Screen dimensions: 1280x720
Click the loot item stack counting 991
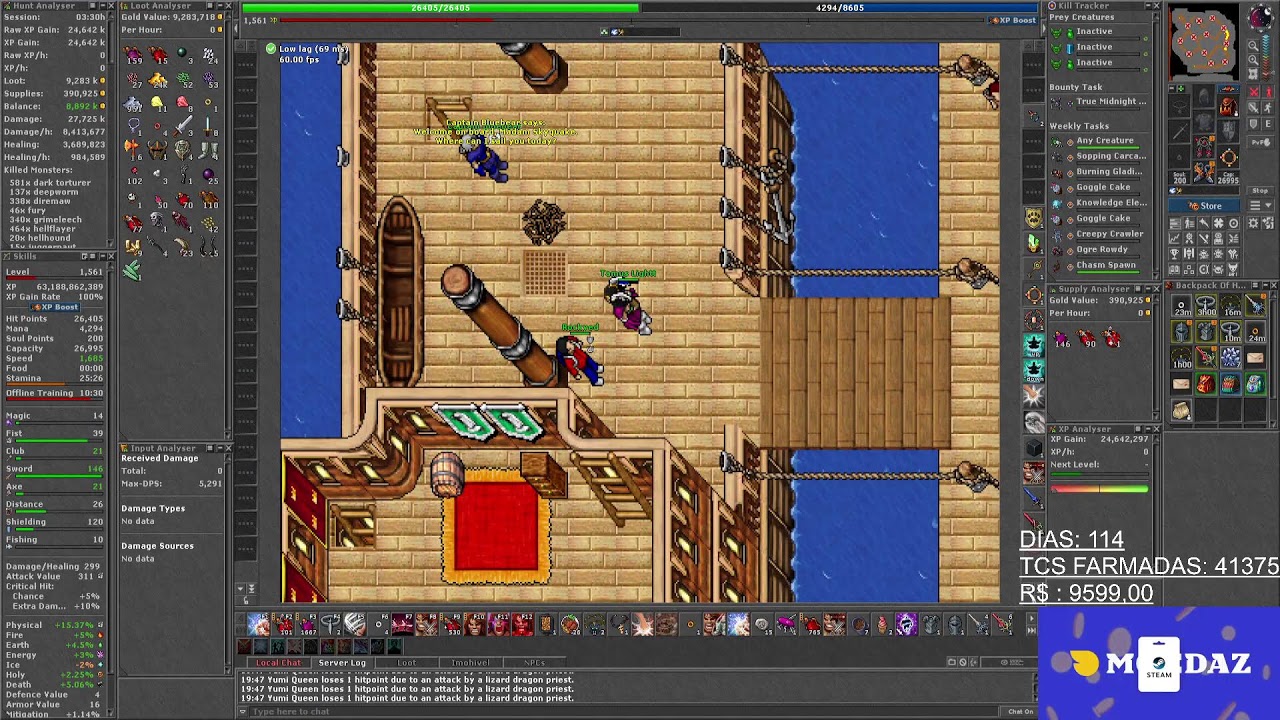(134, 103)
